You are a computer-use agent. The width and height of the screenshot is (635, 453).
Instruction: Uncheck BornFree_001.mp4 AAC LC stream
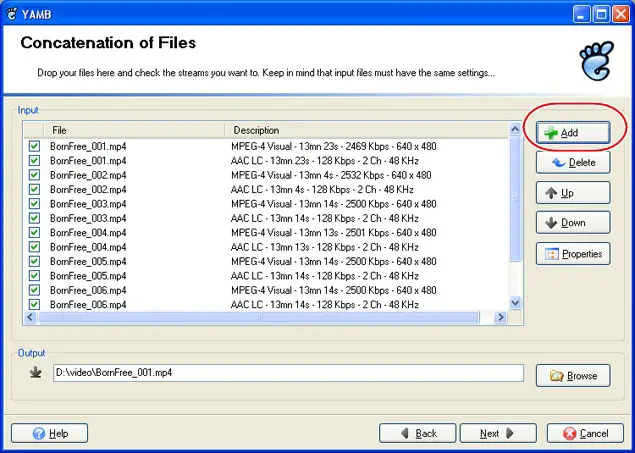click(34, 160)
